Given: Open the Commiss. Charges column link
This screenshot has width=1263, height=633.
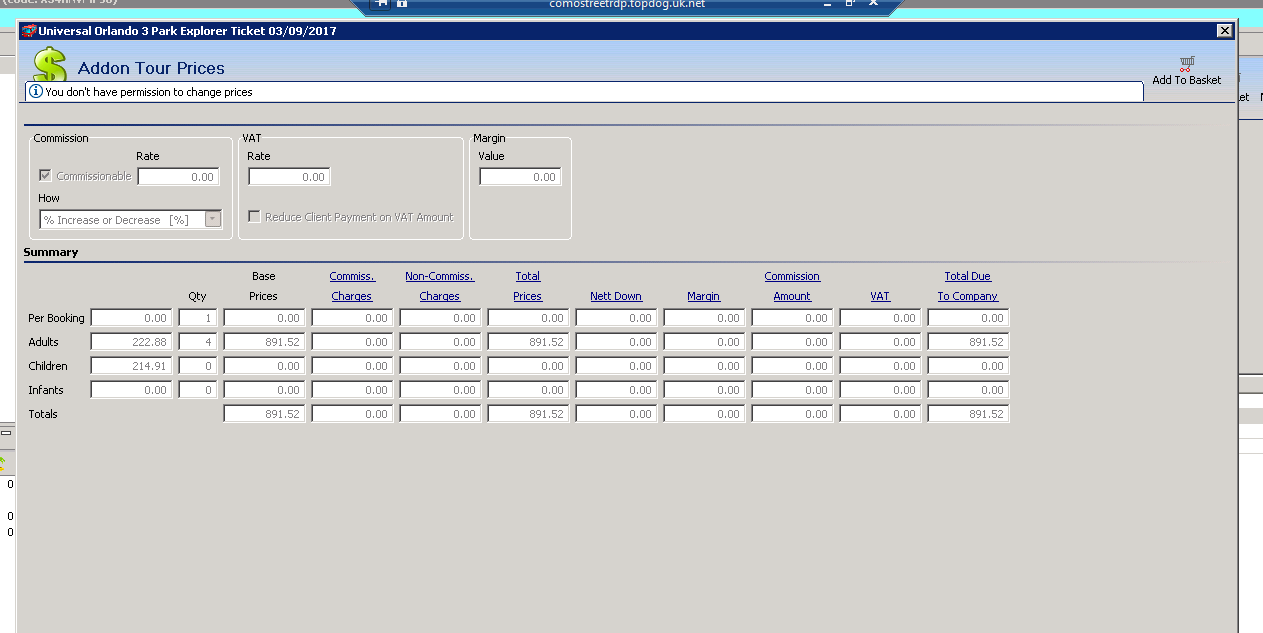Looking at the screenshot, I should coord(352,286).
